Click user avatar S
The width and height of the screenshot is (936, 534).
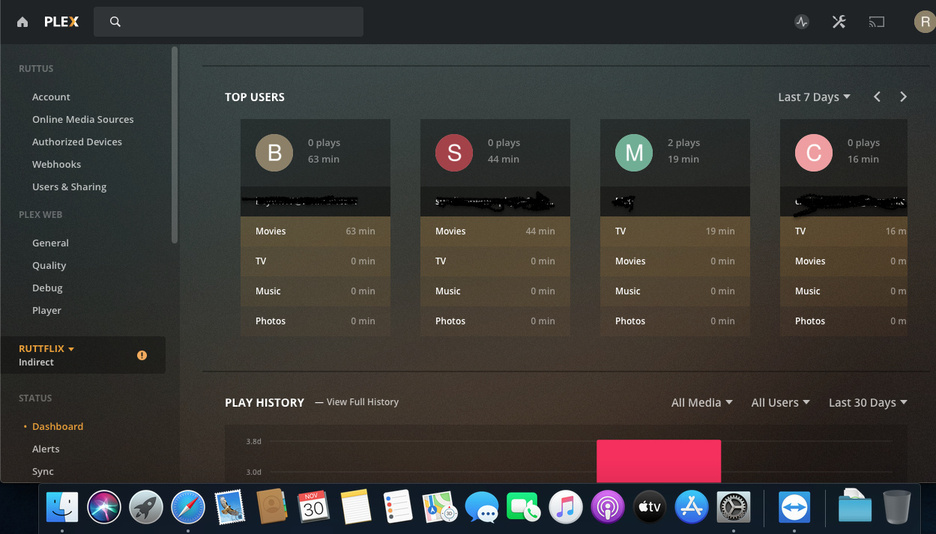click(454, 153)
